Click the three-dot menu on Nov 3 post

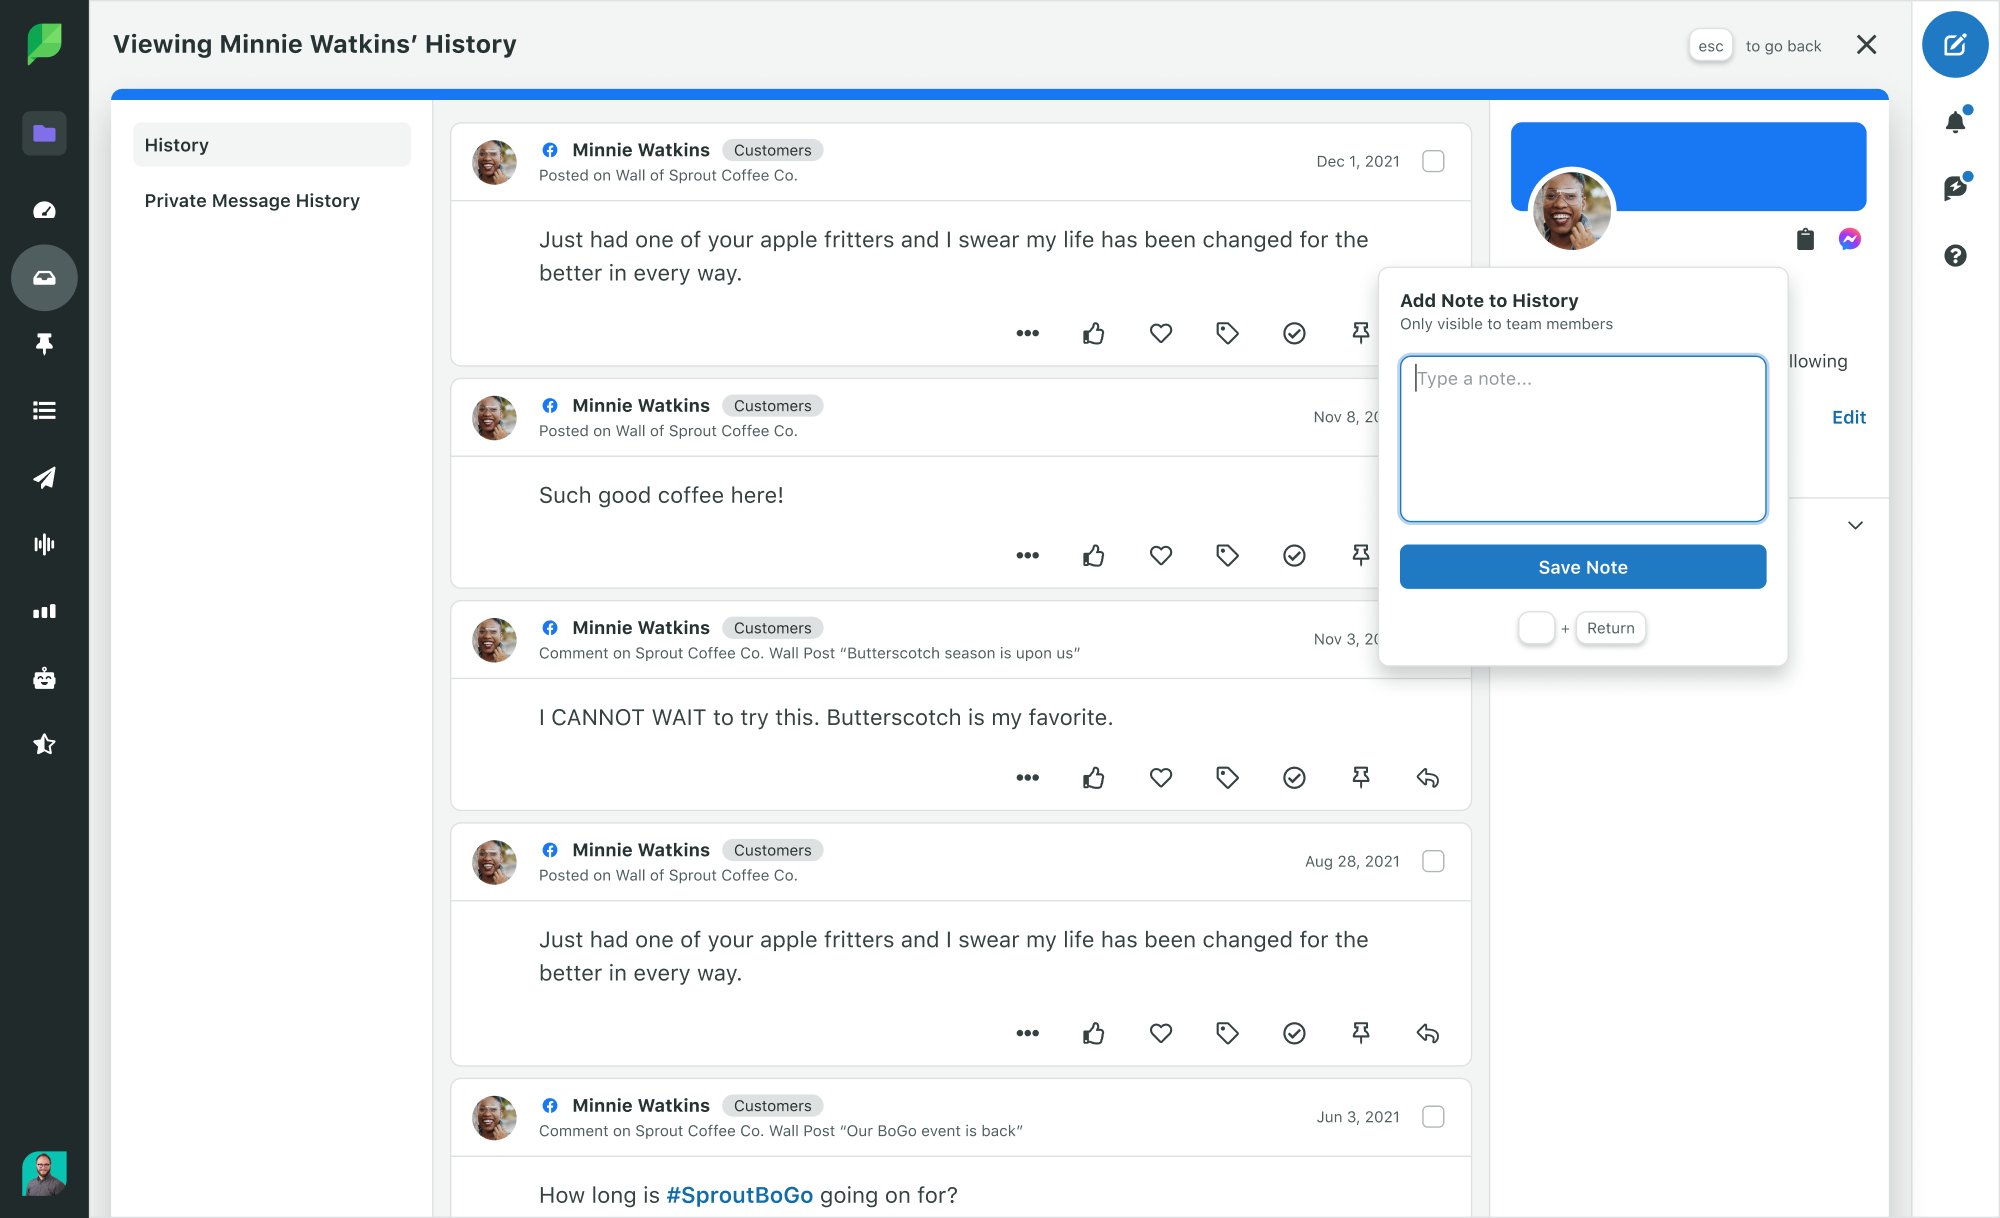tap(1027, 777)
